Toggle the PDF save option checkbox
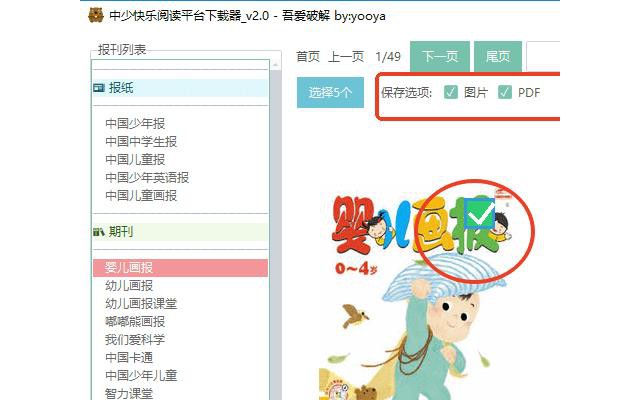 pos(505,92)
